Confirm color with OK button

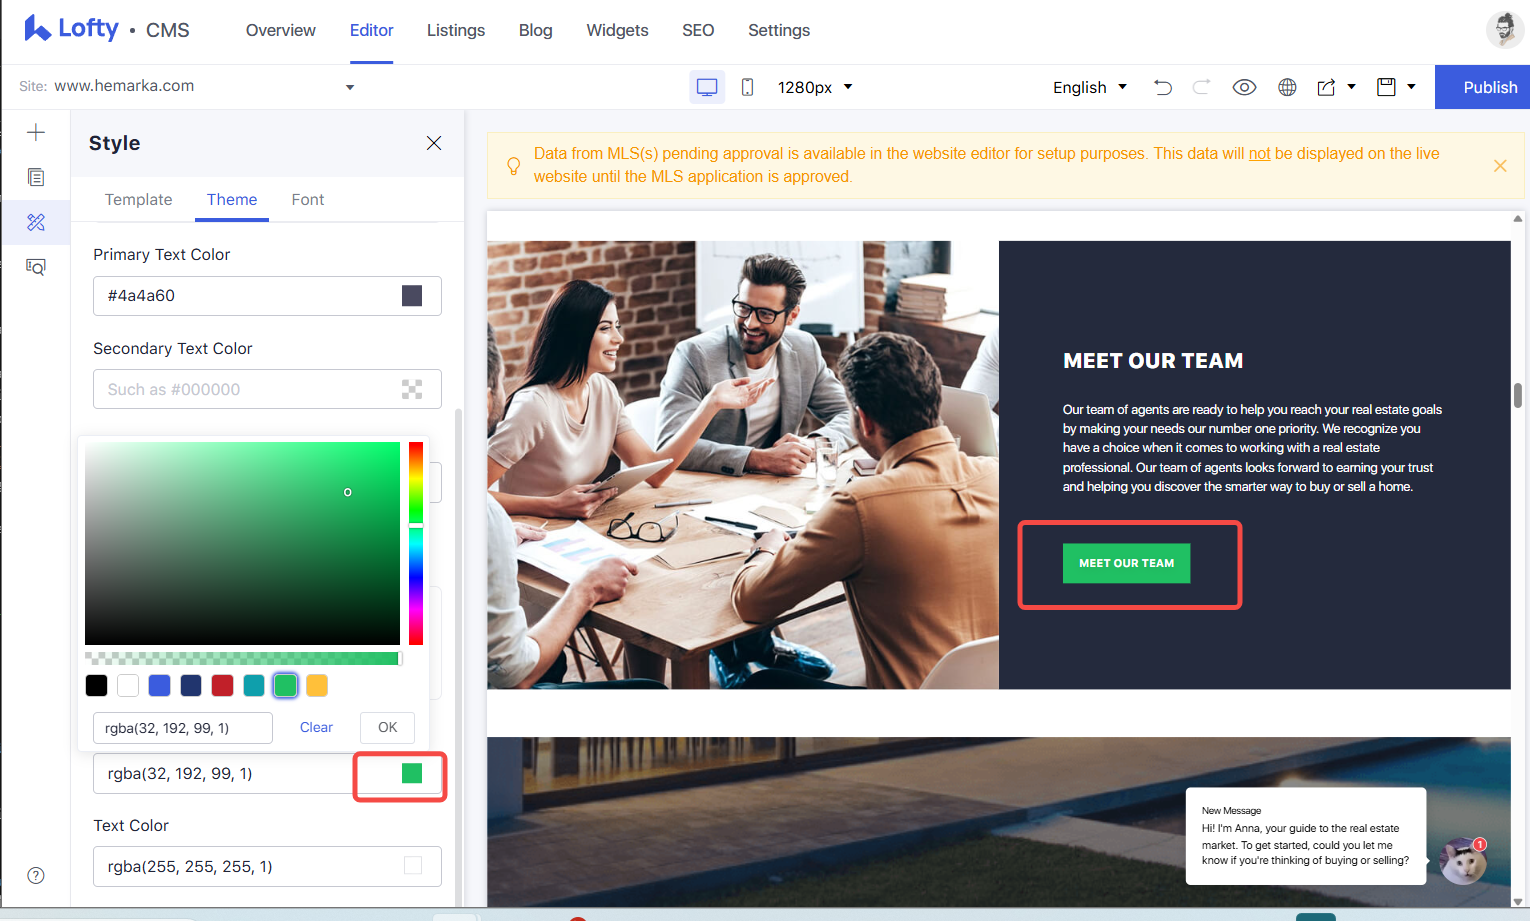click(x=388, y=727)
